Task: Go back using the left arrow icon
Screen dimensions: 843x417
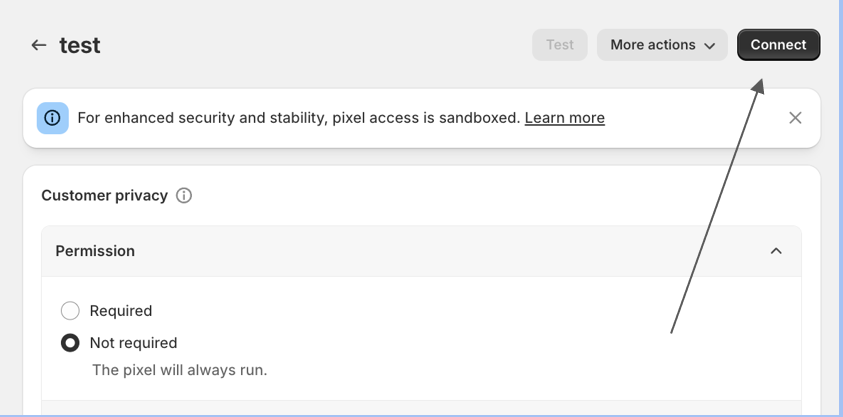Action: [x=39, y=45]
